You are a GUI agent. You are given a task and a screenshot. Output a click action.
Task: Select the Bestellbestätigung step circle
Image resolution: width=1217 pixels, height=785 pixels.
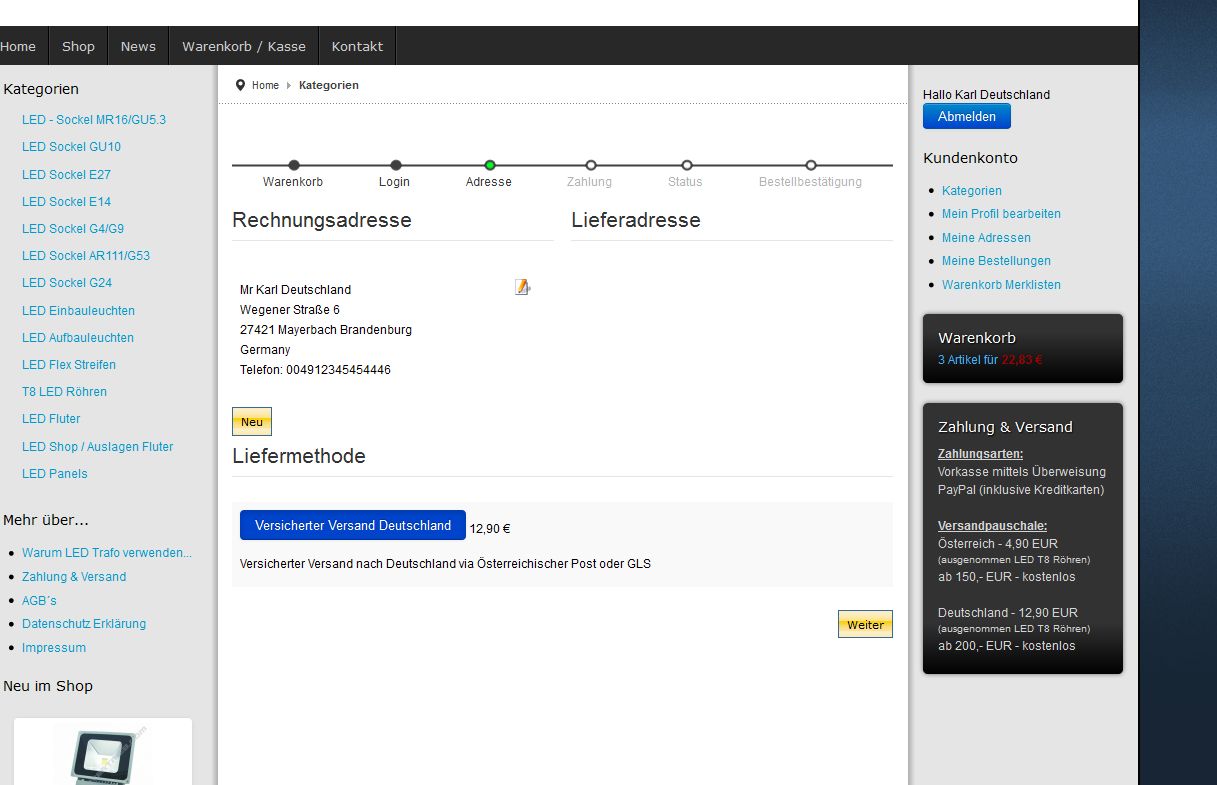[x=811, y=165]
